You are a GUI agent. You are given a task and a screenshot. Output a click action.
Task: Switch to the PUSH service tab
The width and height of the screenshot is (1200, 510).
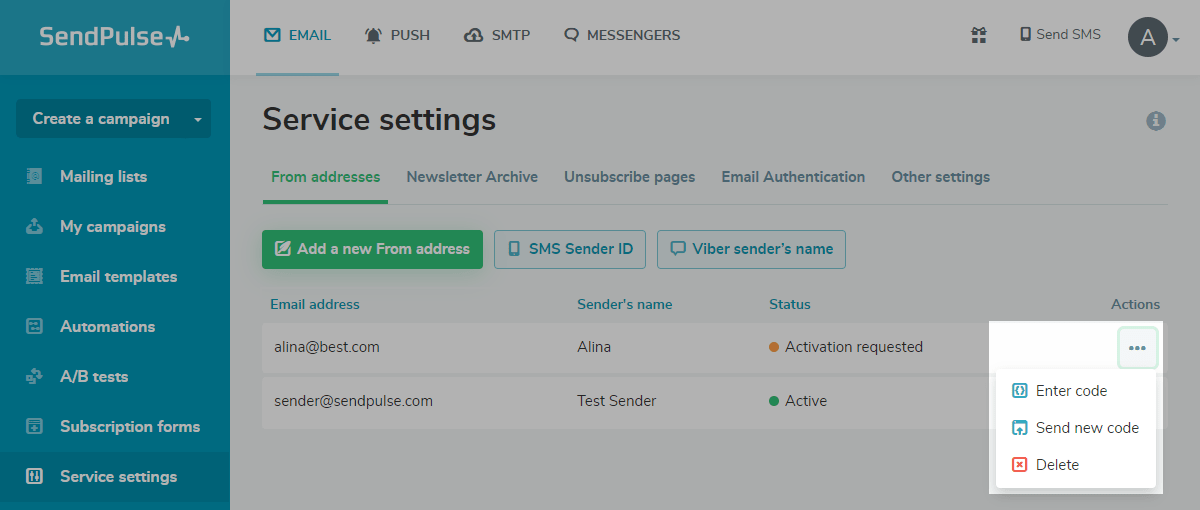(x=398, y=35)
